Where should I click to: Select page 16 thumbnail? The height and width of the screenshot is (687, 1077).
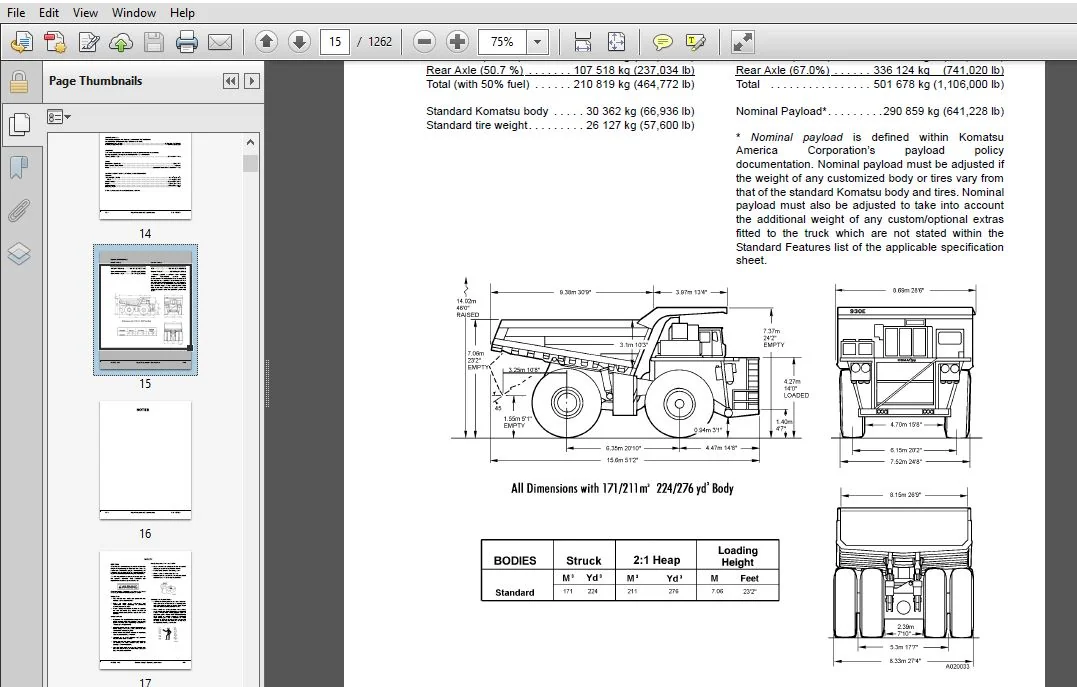pos(145,460)
